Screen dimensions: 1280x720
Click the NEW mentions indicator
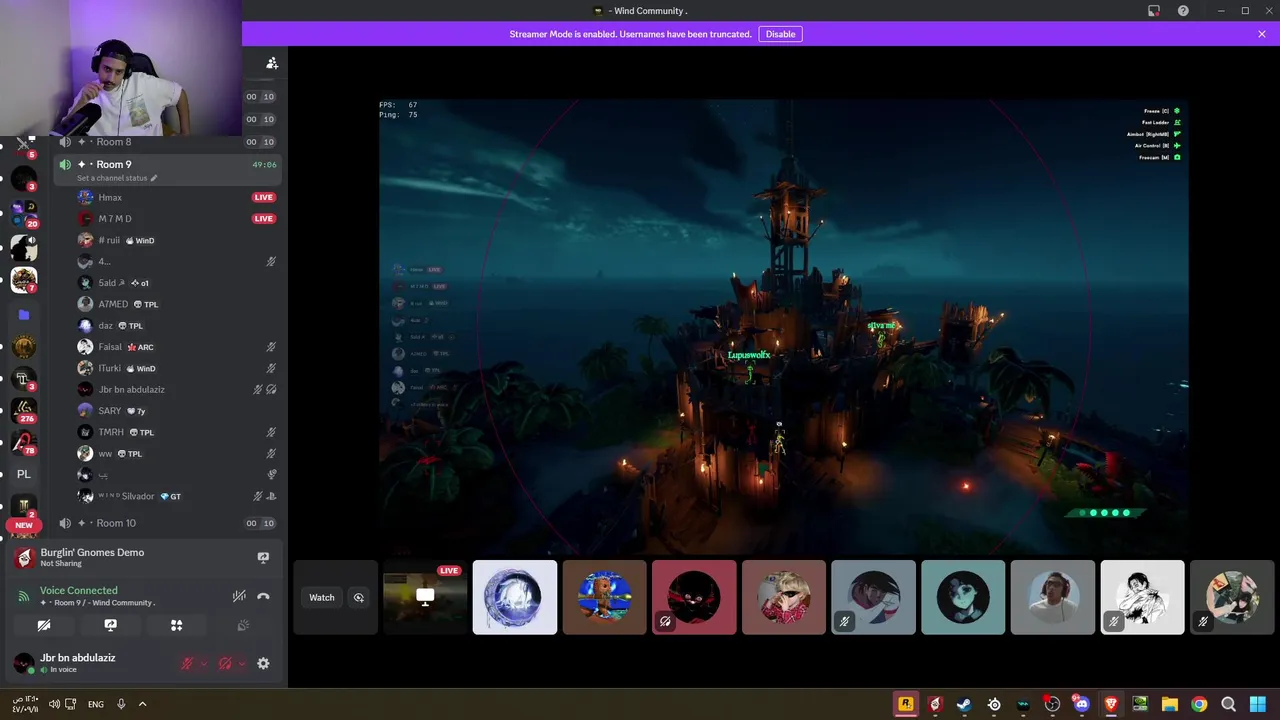coord(24,525)
